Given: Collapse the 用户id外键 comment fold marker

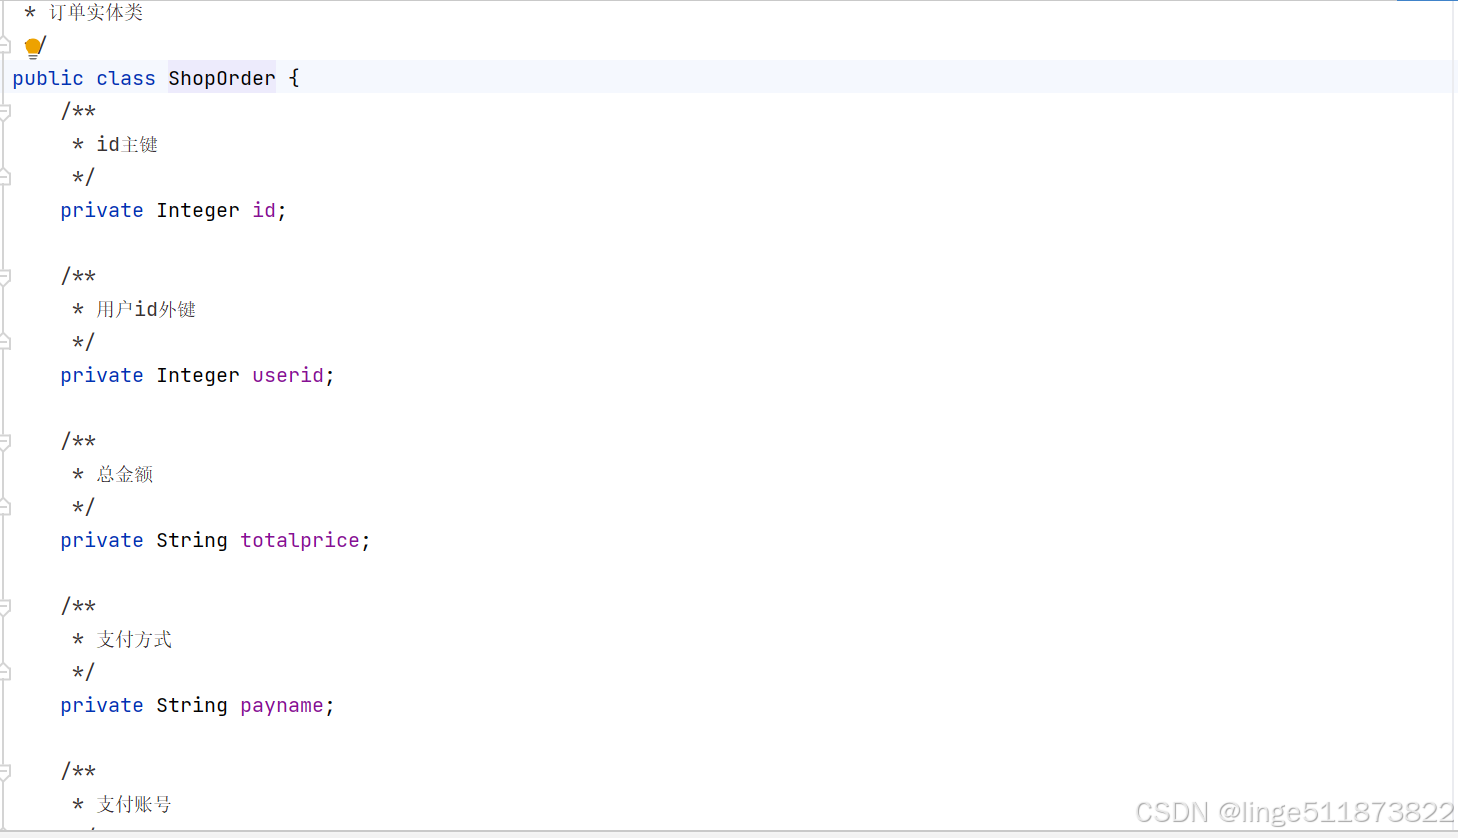Looking at the screenshot, I should [x=5, y=277].
